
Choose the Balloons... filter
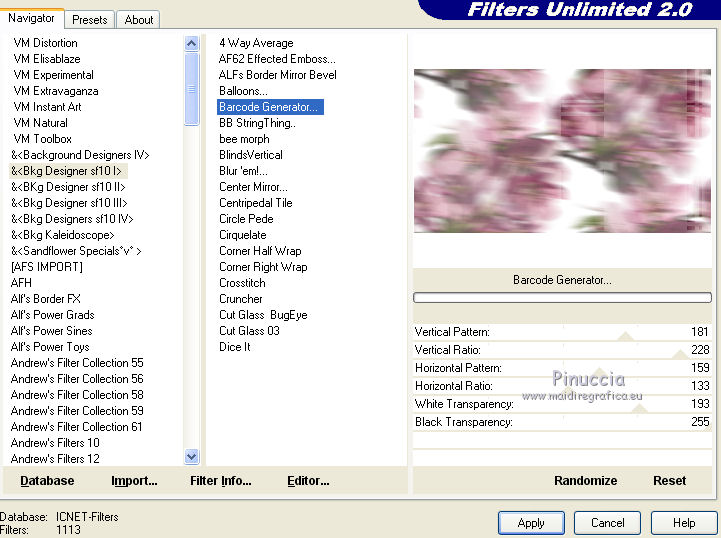point(243,91)
